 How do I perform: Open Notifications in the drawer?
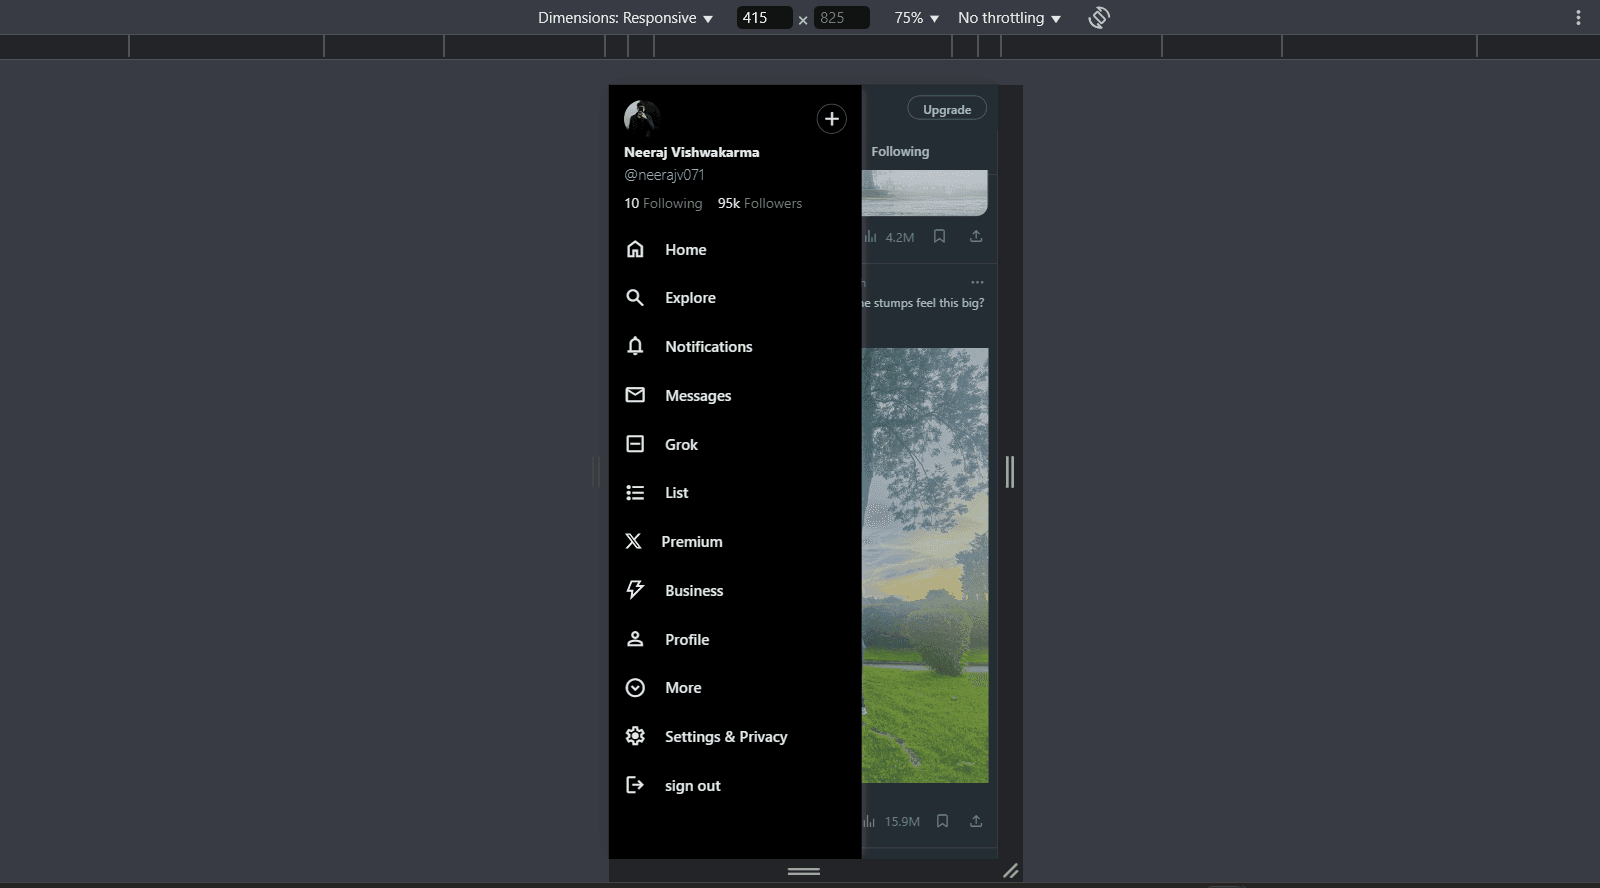(x=708, y=347)
